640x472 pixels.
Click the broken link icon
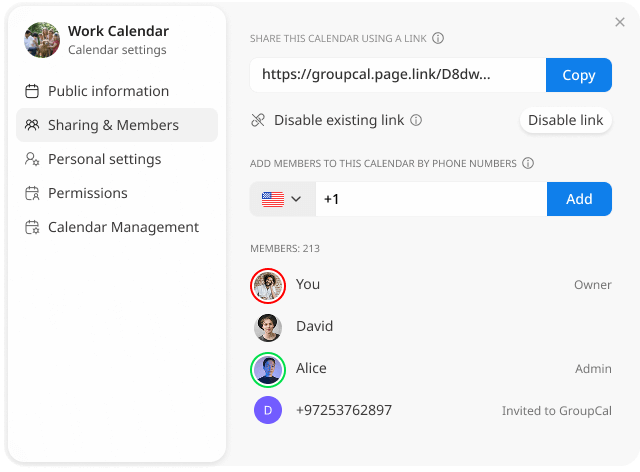tap(258, 120)
